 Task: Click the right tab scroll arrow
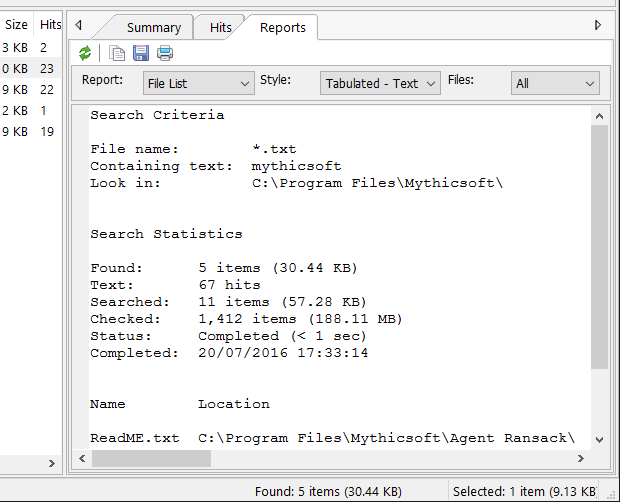point(598,25)
